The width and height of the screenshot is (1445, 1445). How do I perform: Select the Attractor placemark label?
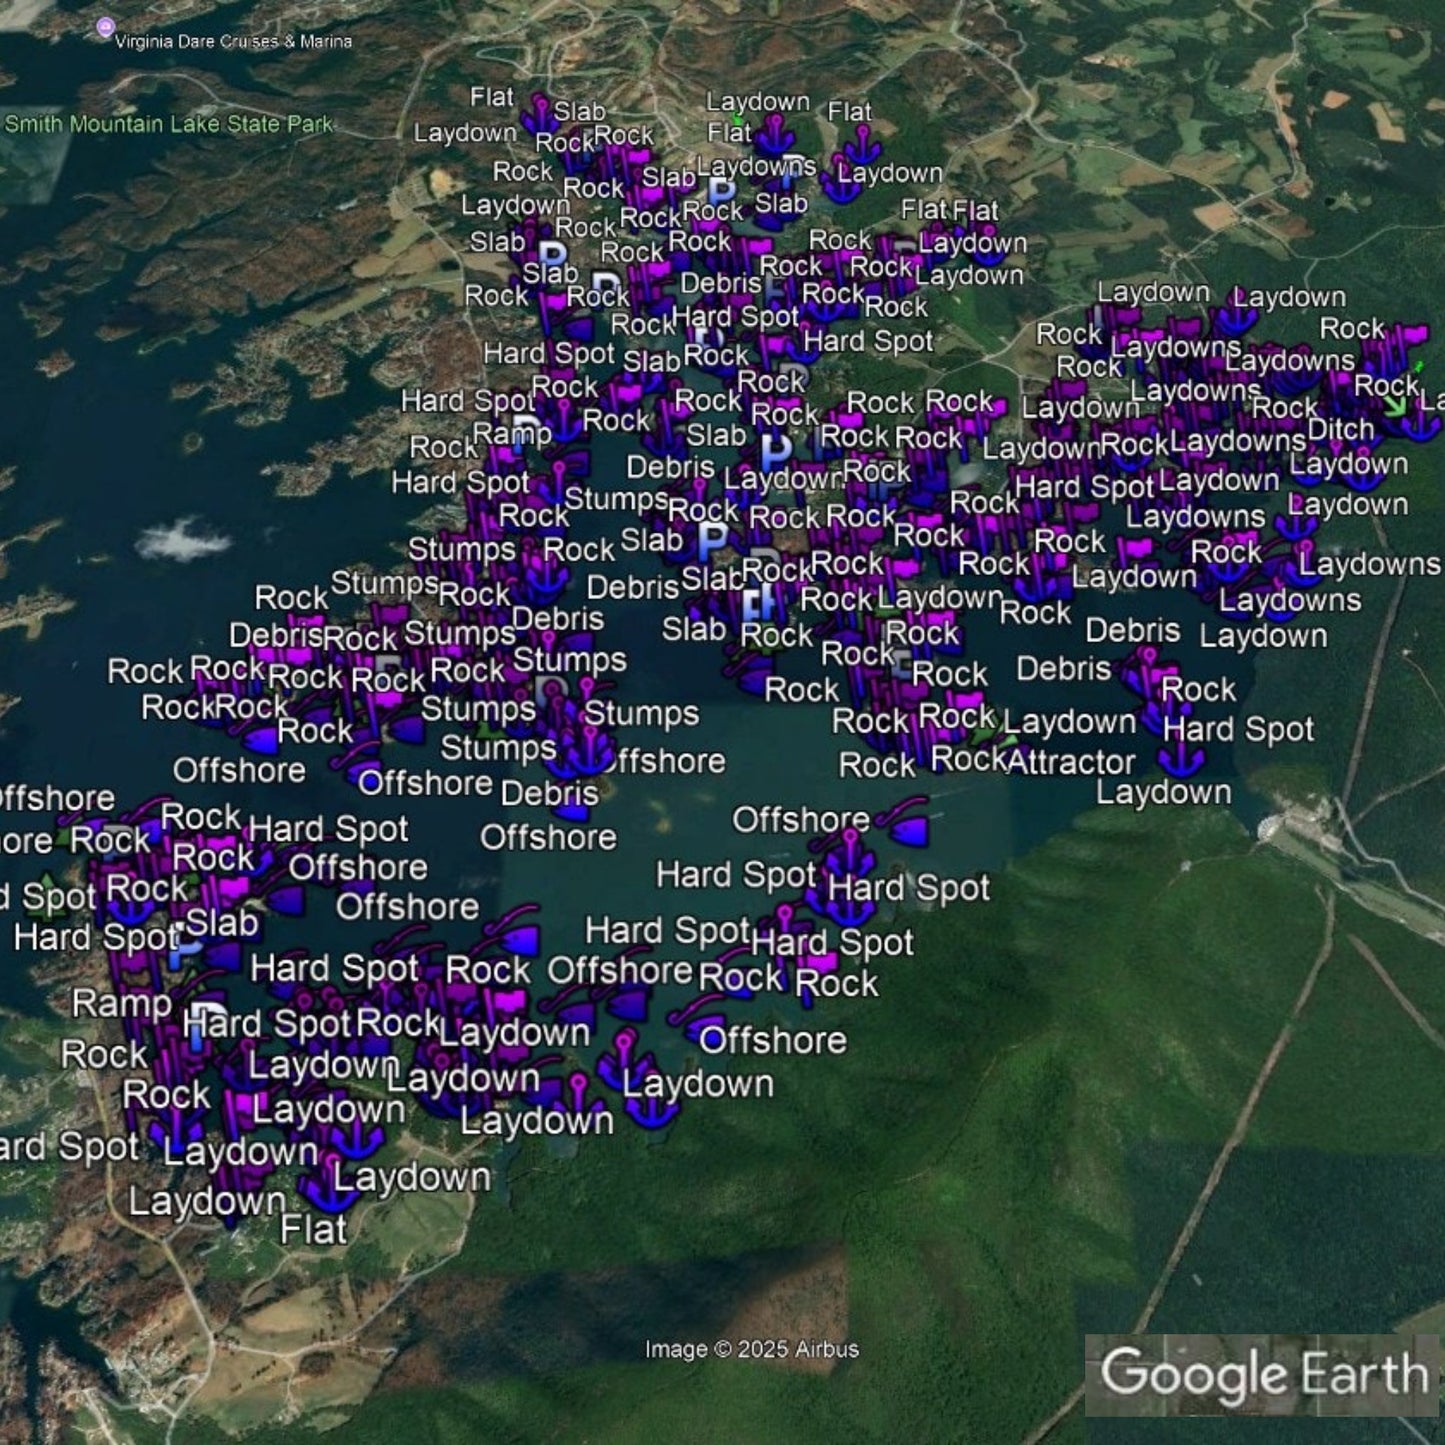pyautogui.click(x=1070, y=762)
